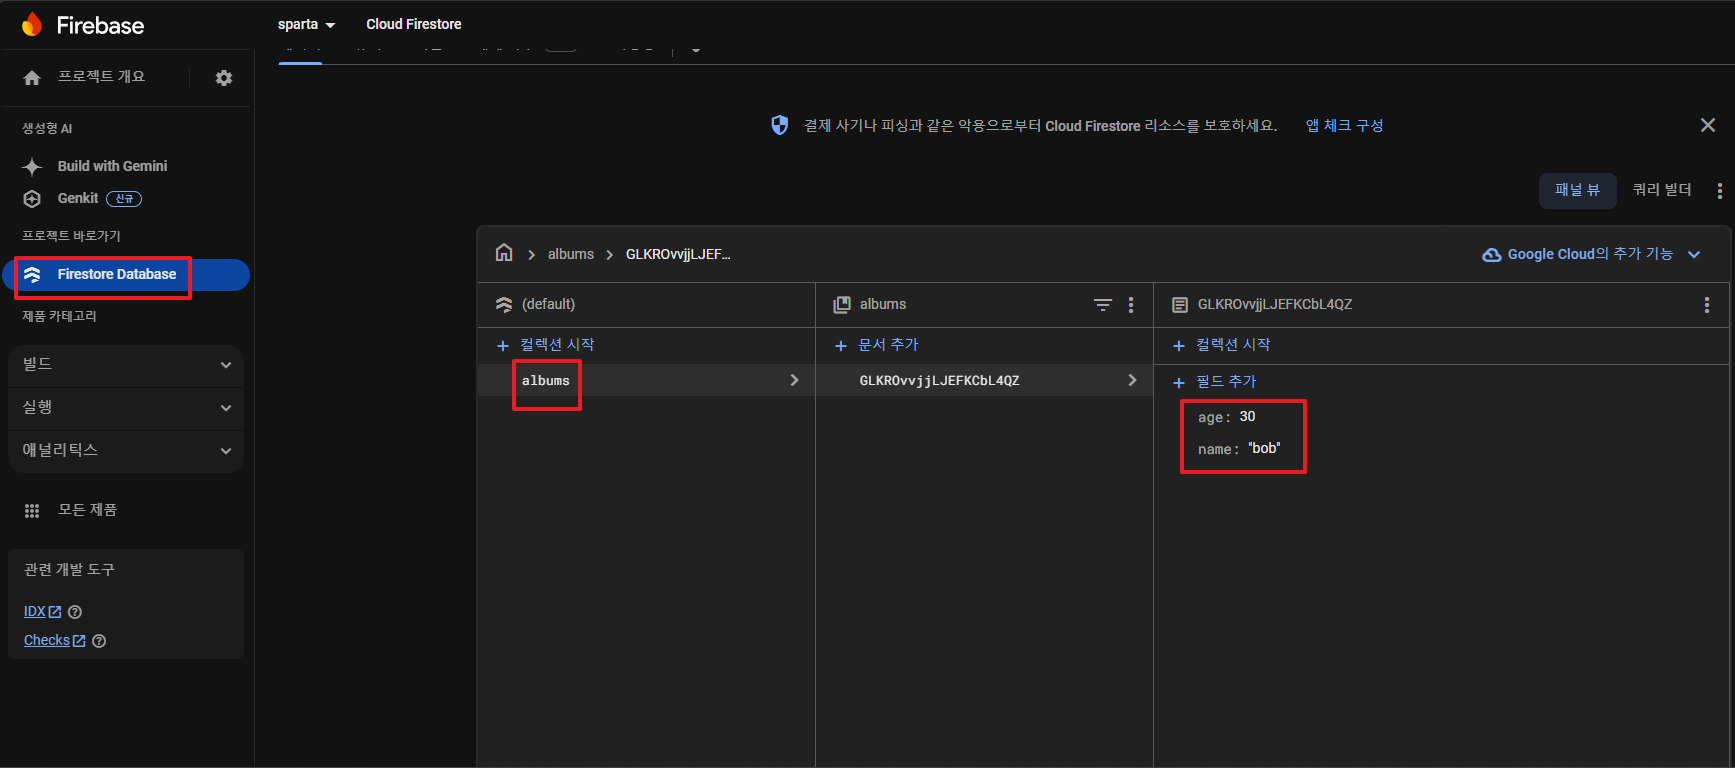The width and height of the screenshot is (1735, 768).
Task: Click the Google Cloud icon
Action: pos(1491,255)
